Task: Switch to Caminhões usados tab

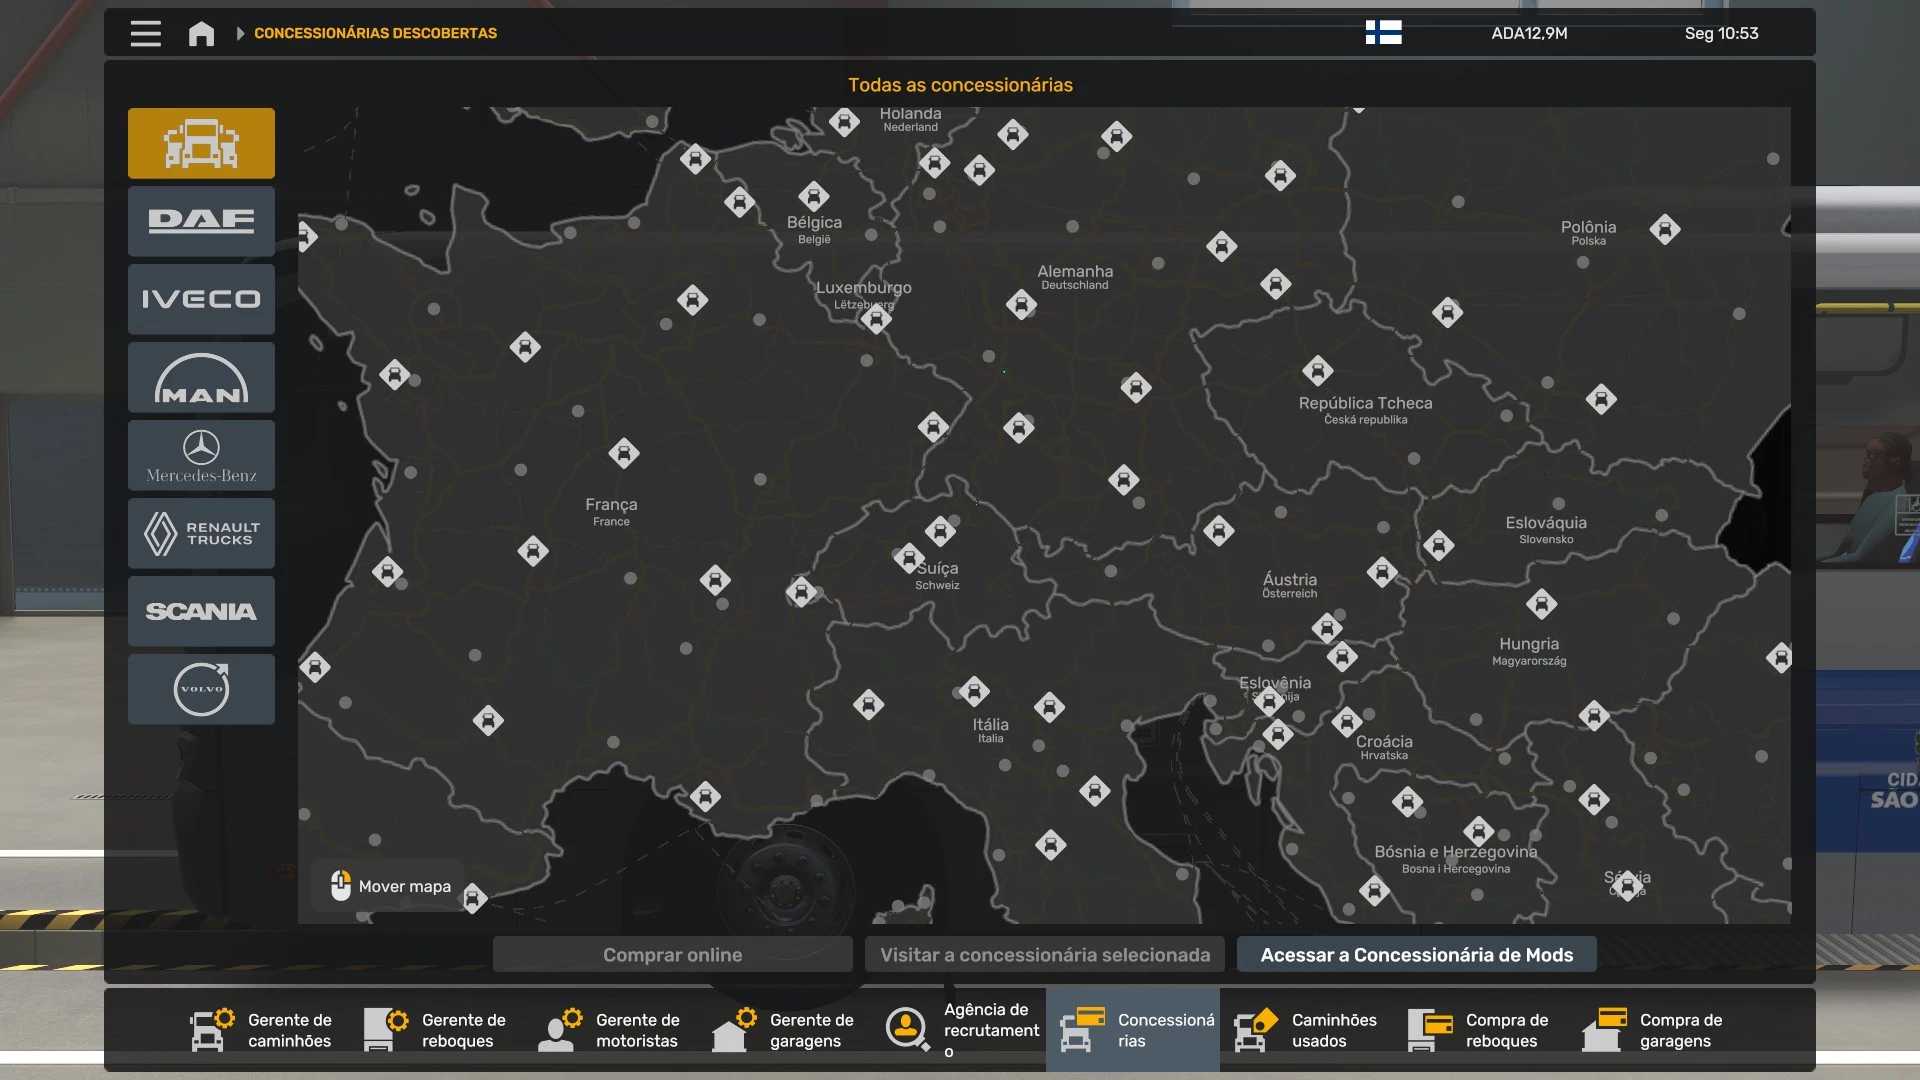Action: tap(1306, 1030)
